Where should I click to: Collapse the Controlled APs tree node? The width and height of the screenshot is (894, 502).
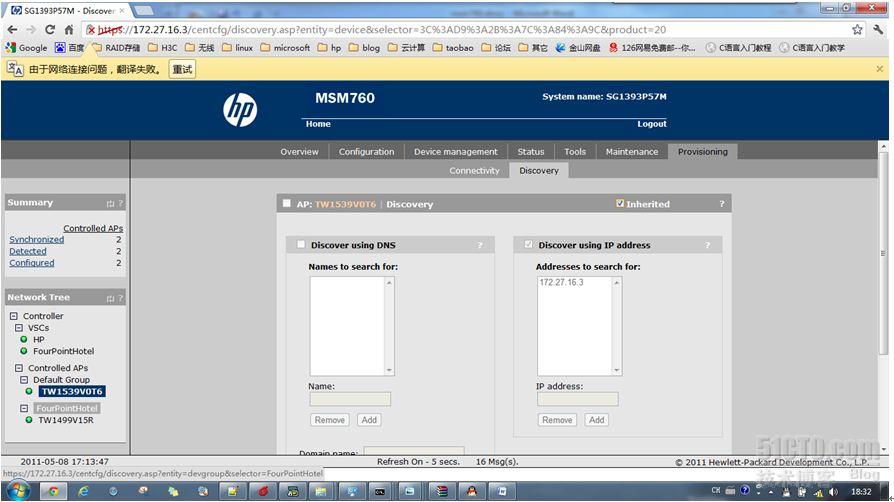pos(19,368)
